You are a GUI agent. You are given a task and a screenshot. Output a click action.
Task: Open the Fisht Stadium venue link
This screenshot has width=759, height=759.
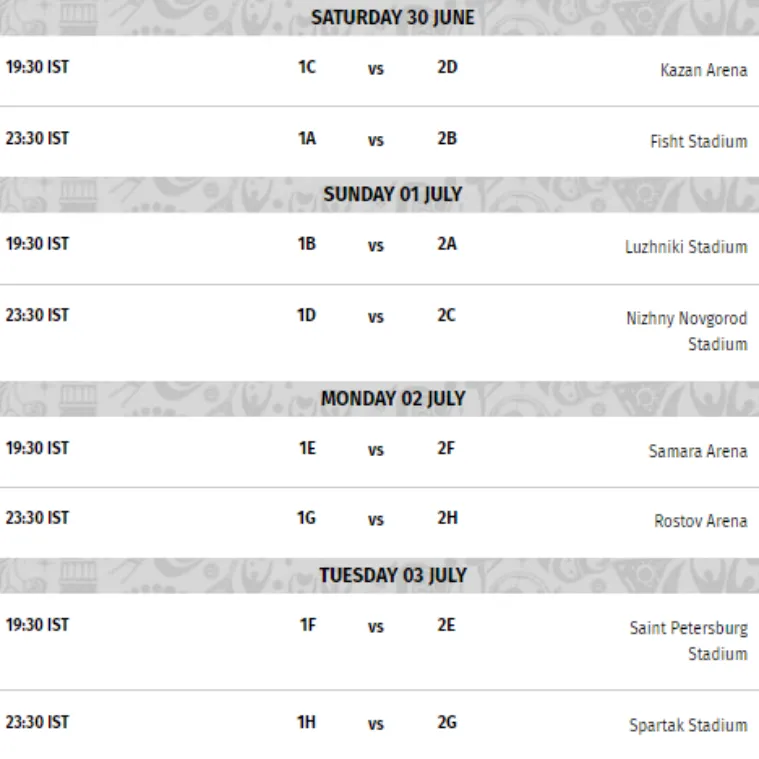(x=698, y=141)
